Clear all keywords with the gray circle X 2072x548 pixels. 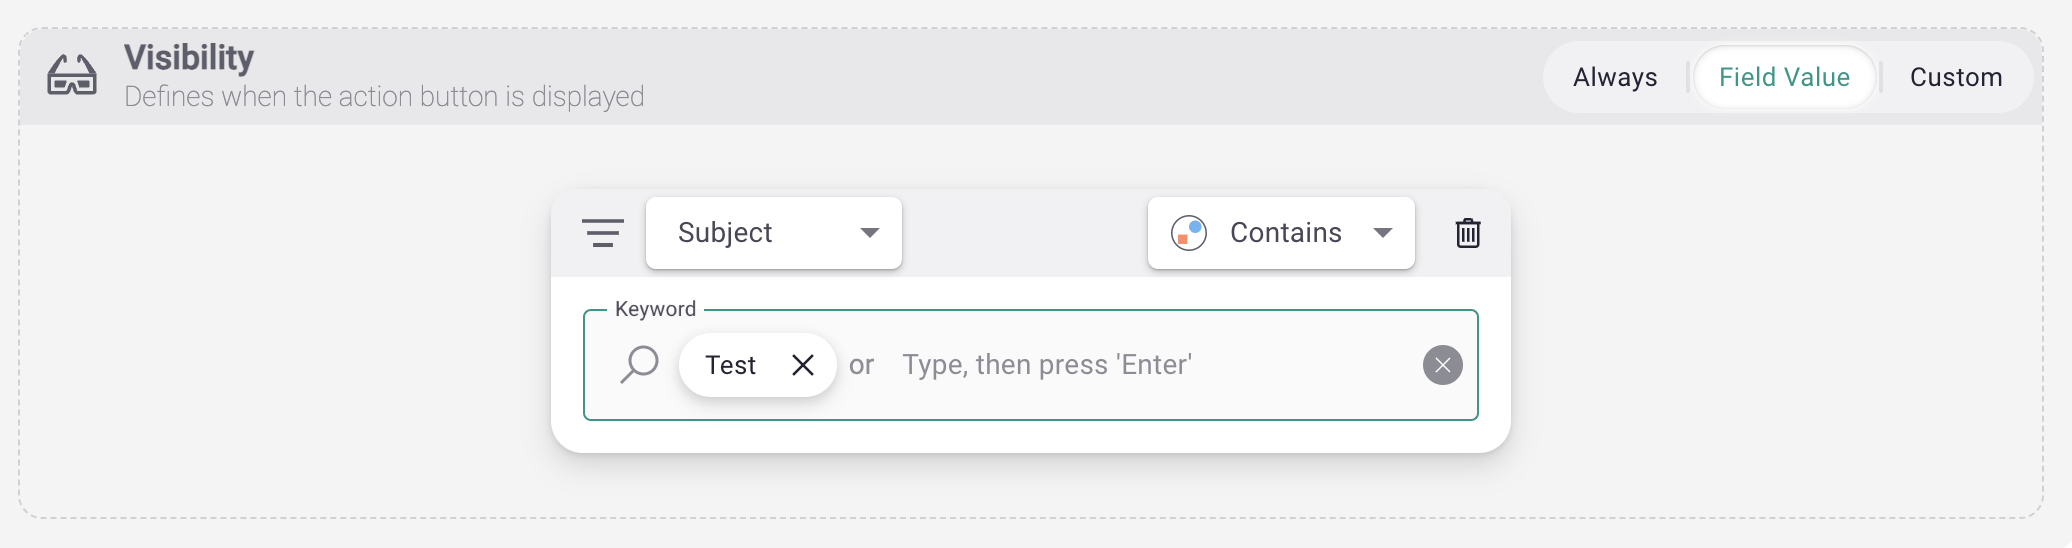pyautogui.click(x=1442, y=365)
